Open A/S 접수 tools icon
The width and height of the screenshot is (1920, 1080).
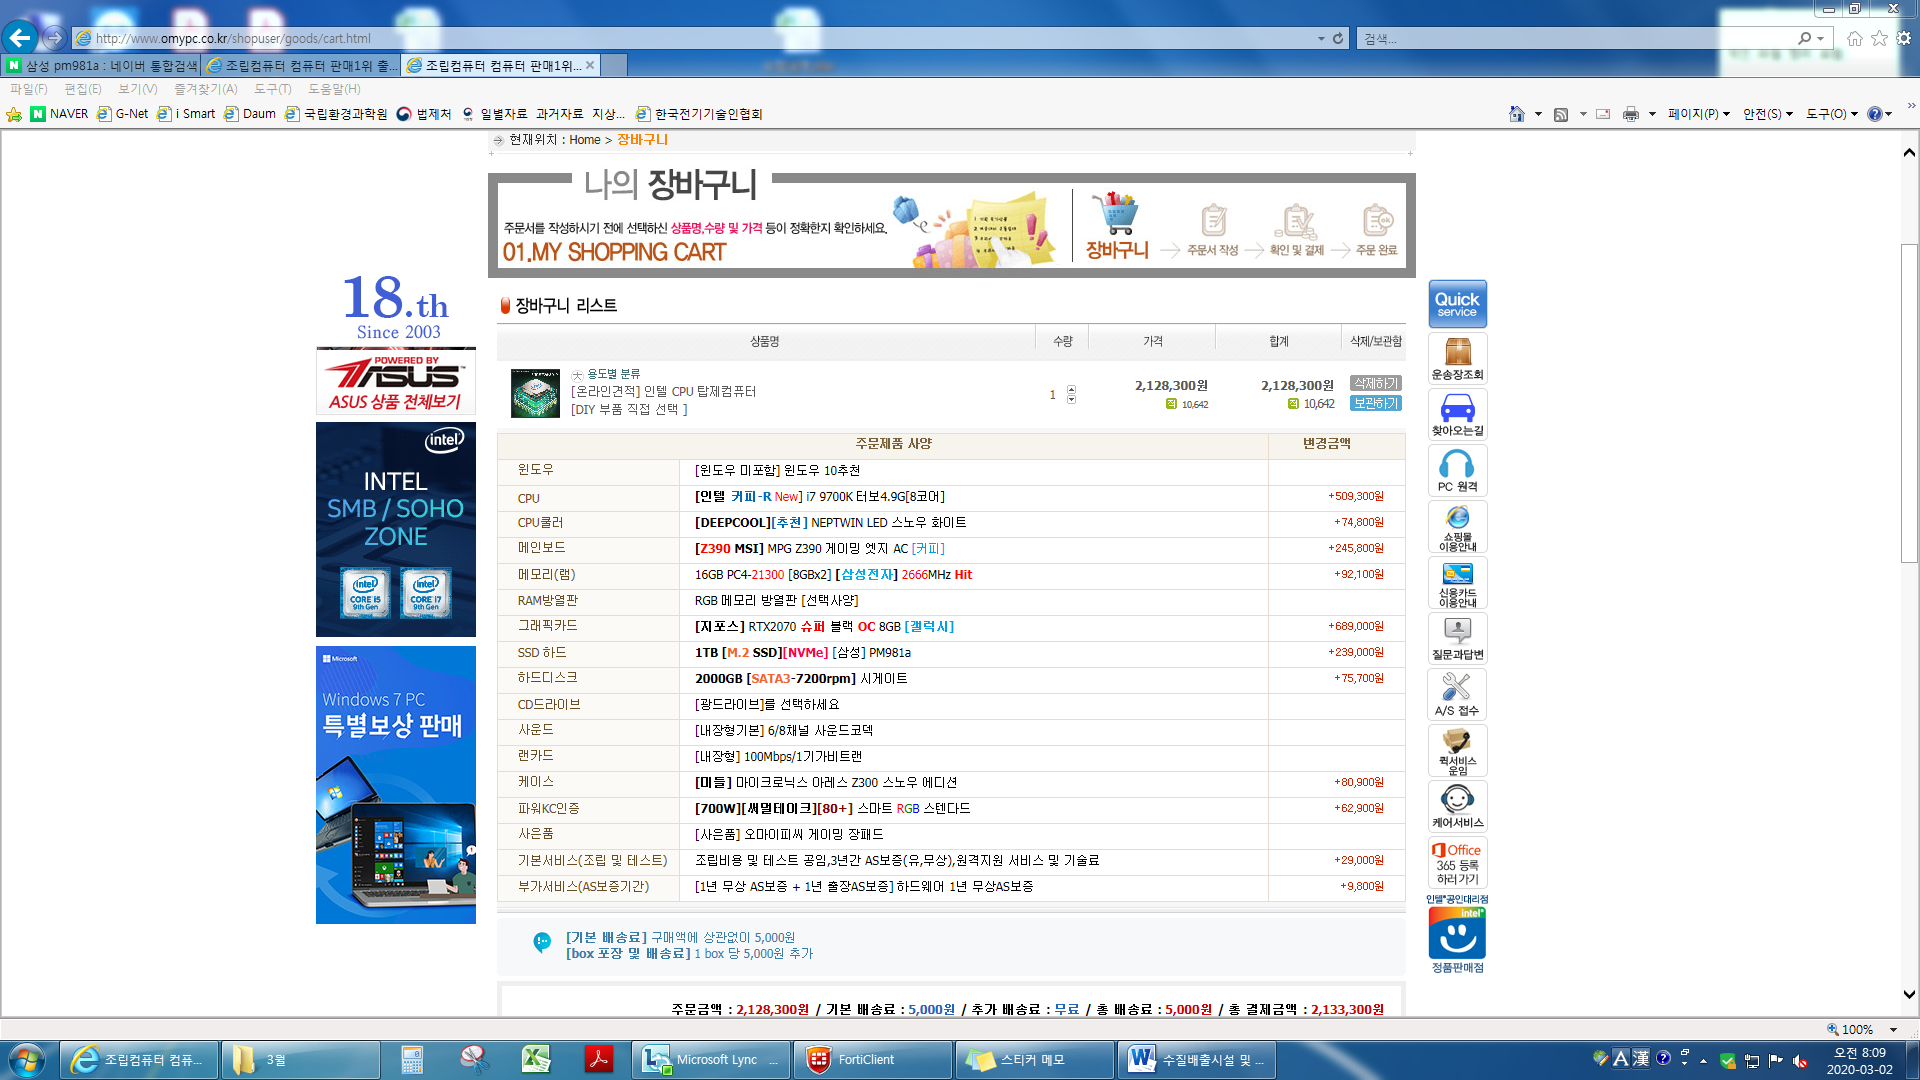[x=1457, y=695]
